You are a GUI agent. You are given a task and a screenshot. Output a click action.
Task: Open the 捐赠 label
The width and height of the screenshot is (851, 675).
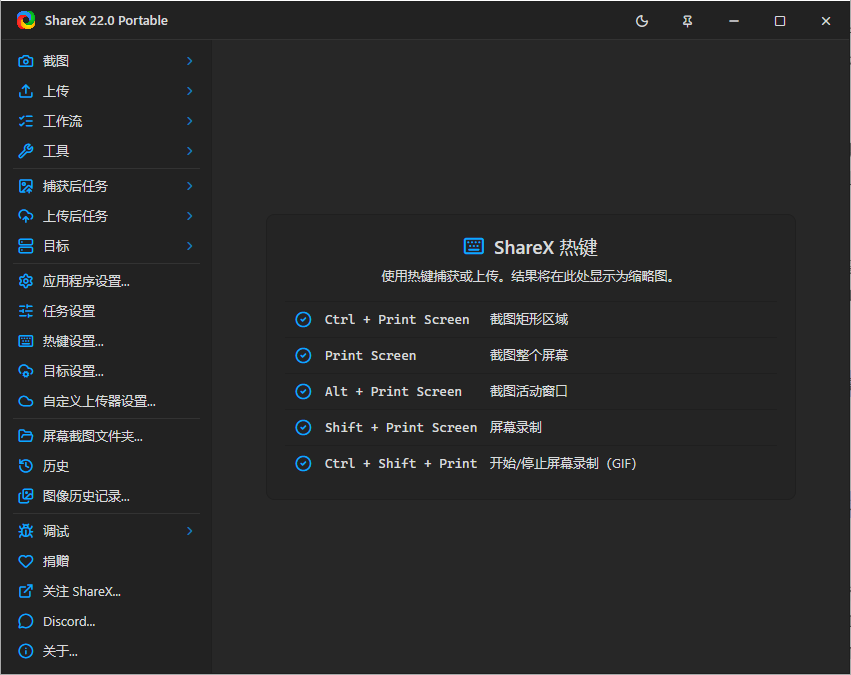(x=56, y=561)
